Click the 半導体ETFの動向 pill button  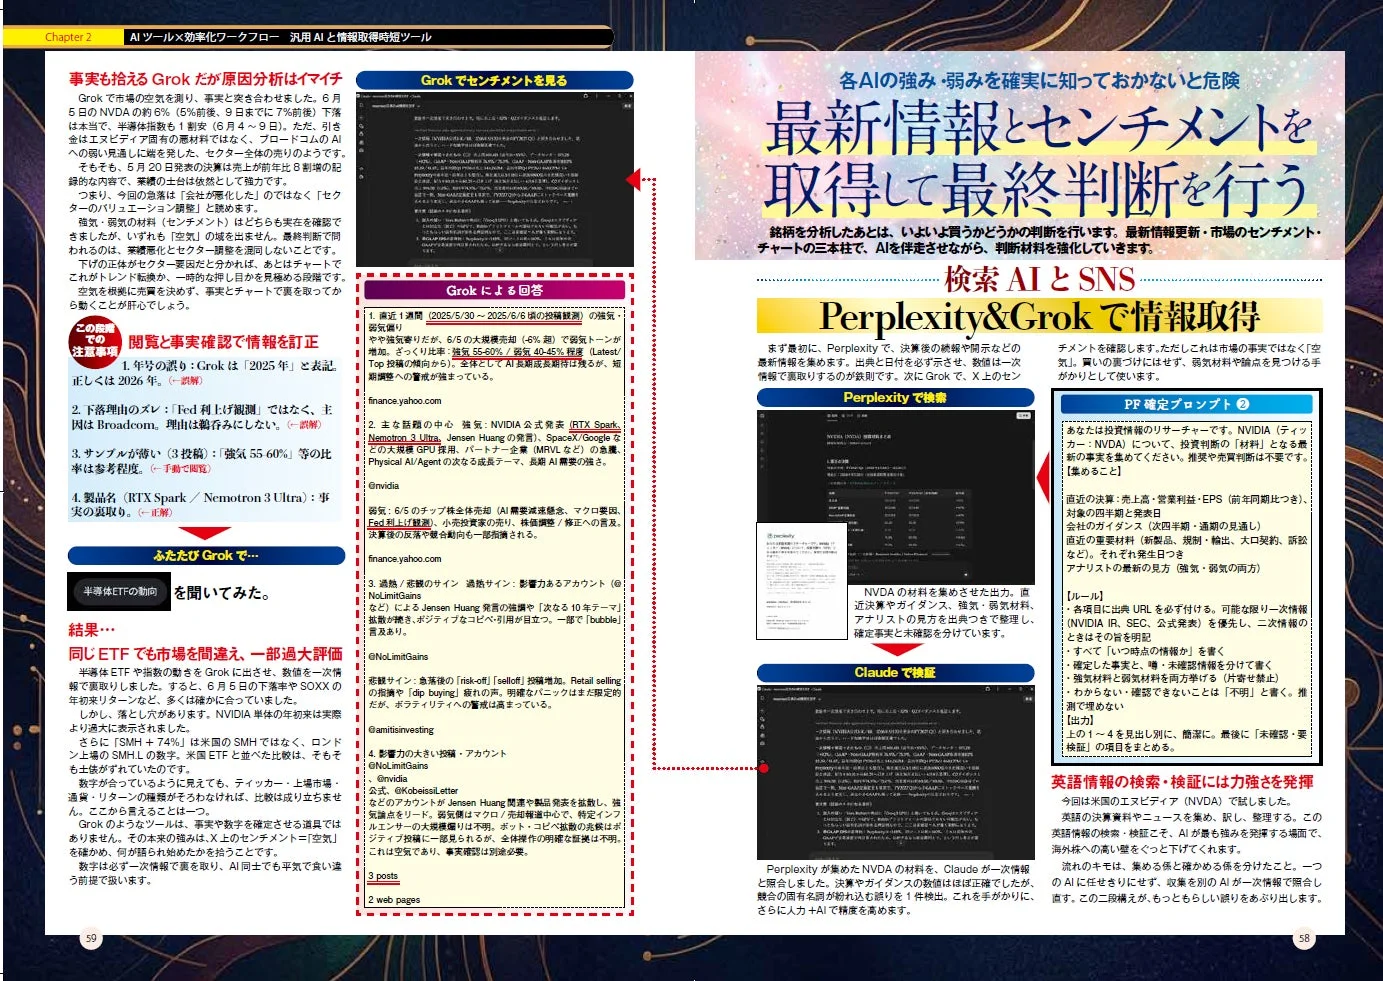(120, 591)
